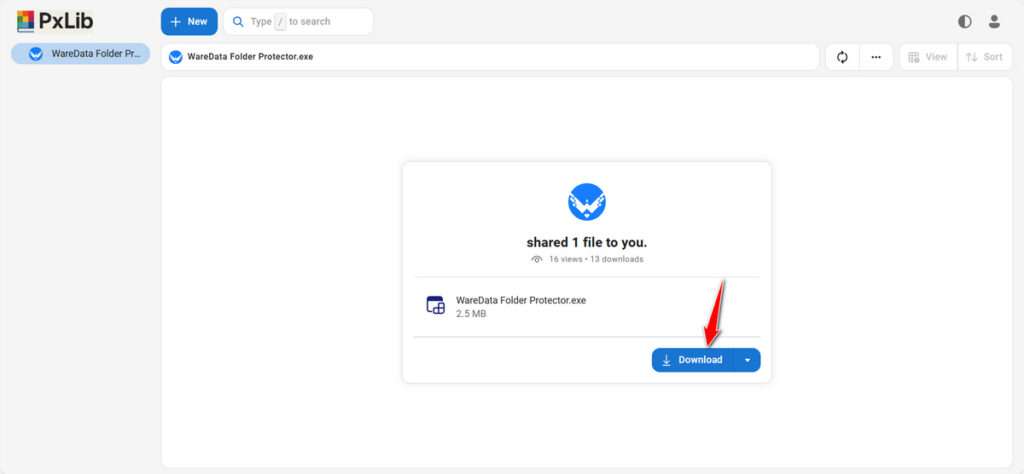This screenshot has width=1024, height=474.
Task: Click the eye icon beside views count
Action: point(537,259)
